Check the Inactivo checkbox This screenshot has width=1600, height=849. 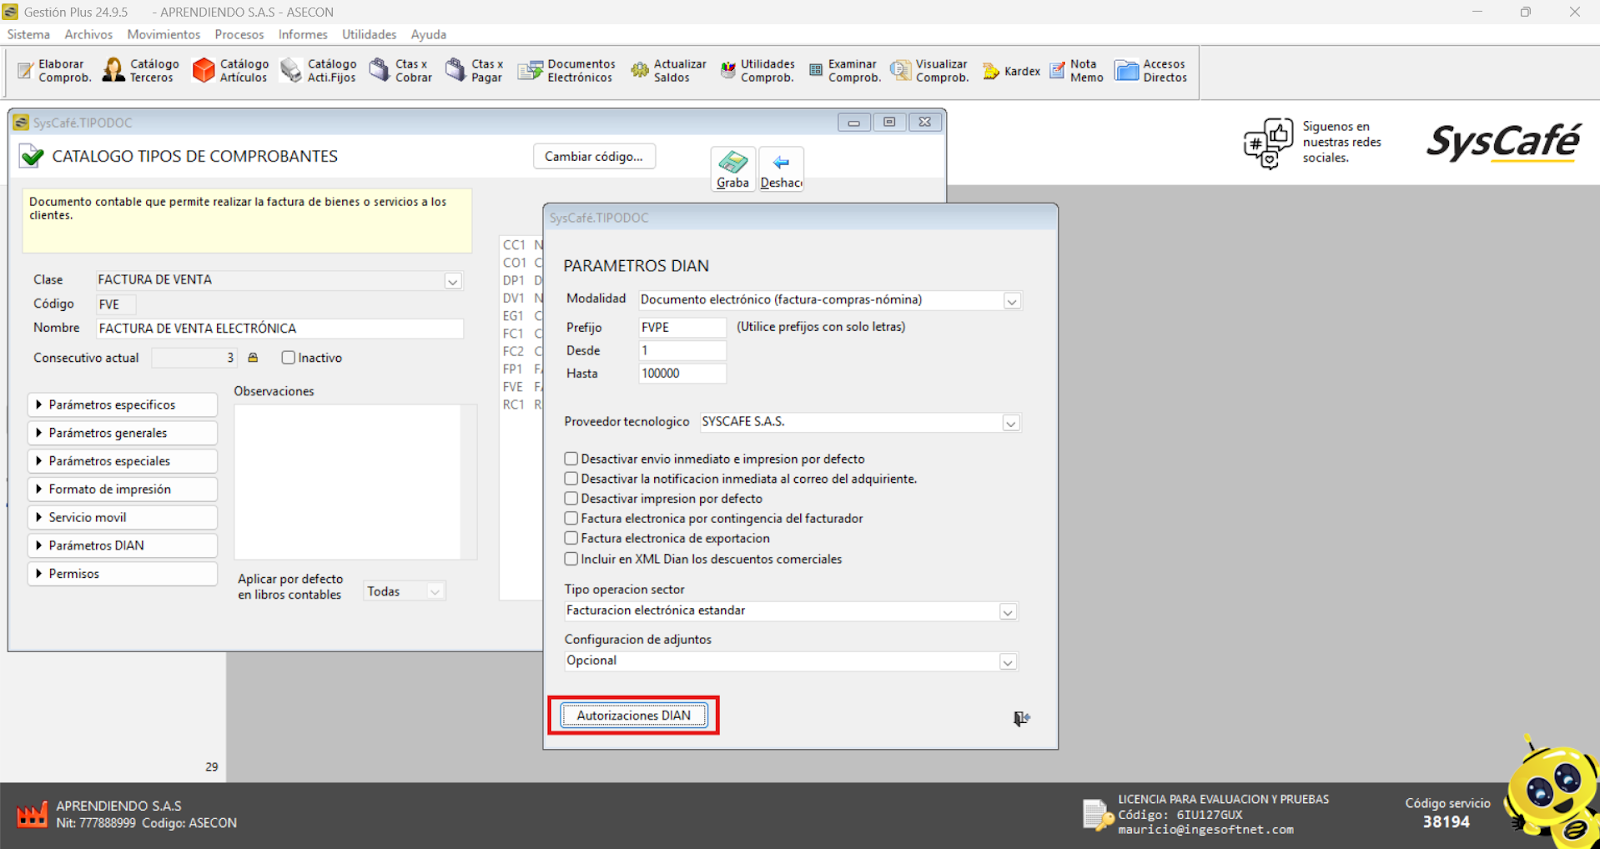click(x=289, y=358)
